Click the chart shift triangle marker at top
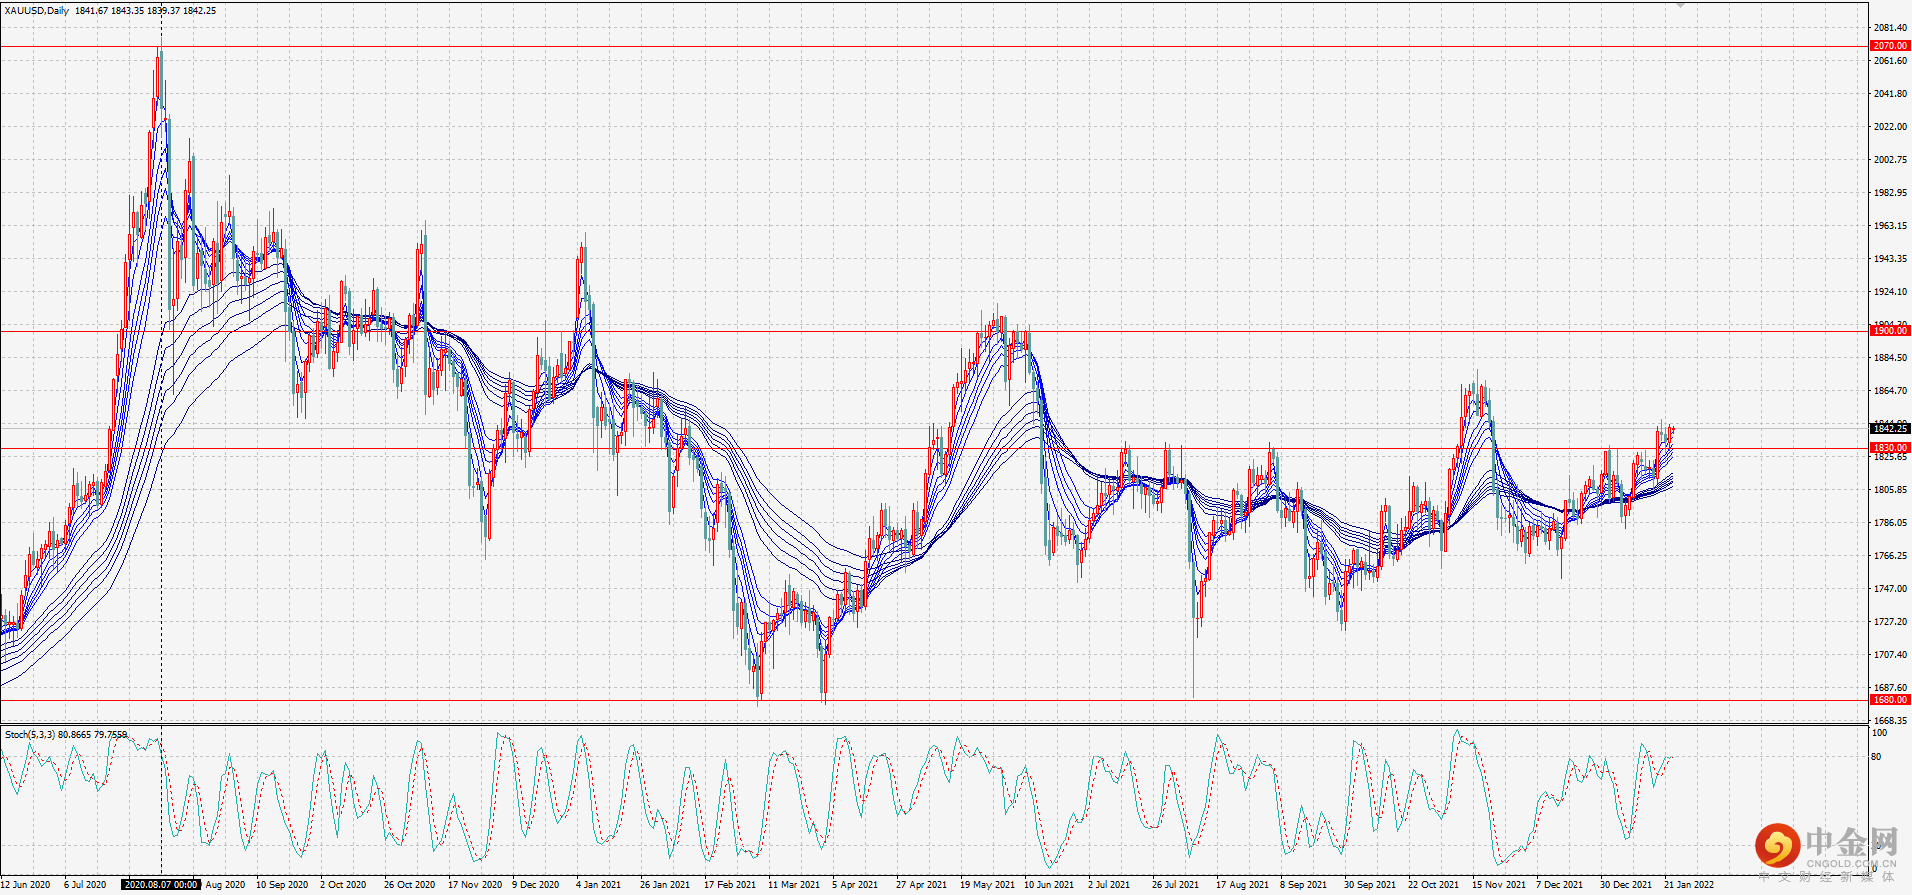This screenshot has width=1912, height=895. tap(1681, 5)
